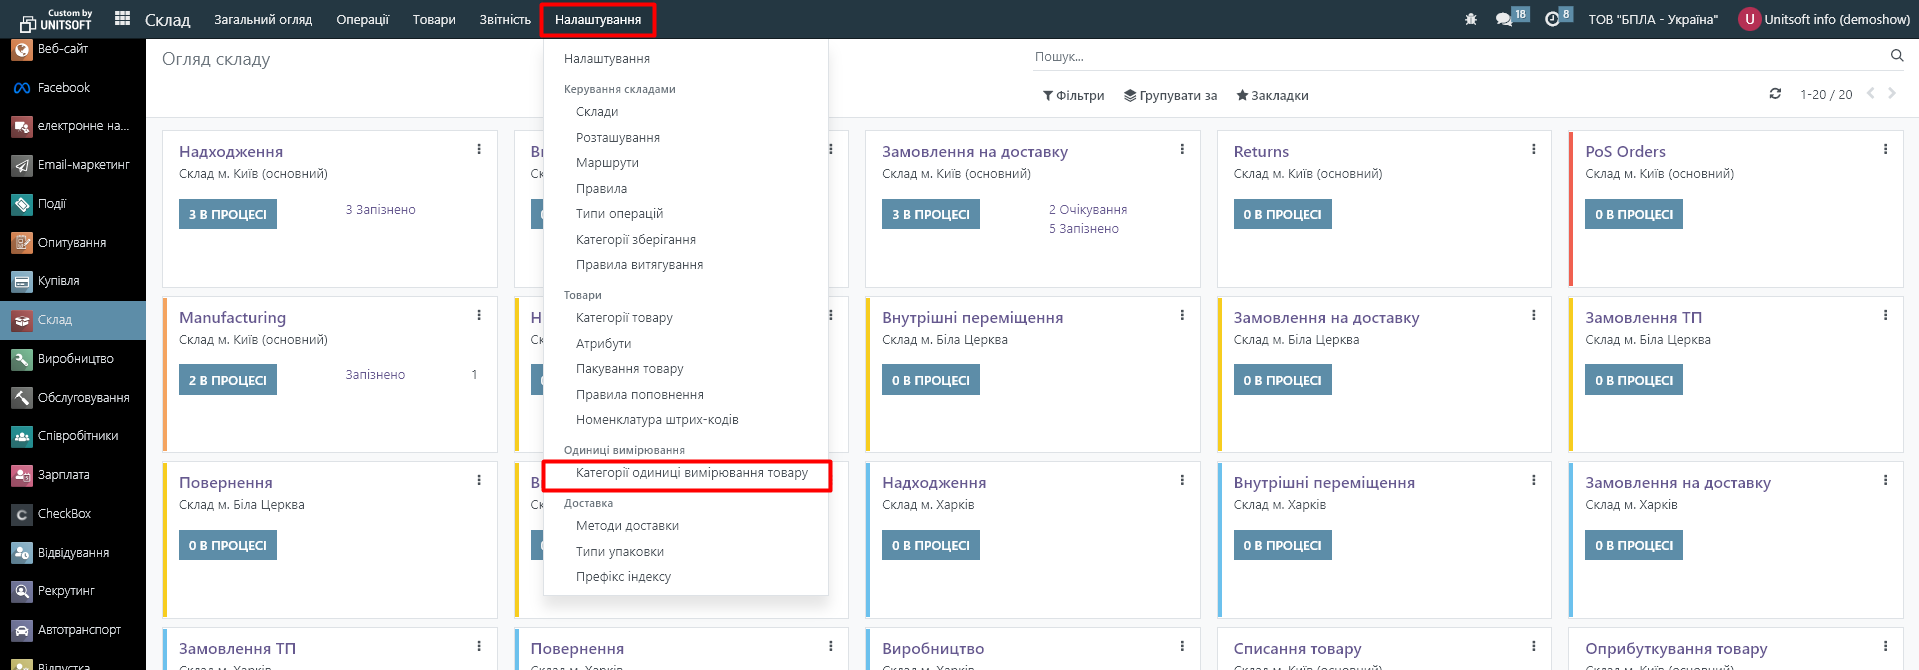Expand the Групувати за dropdown
Screen dimensions: 1919x670
(1170, 96)
